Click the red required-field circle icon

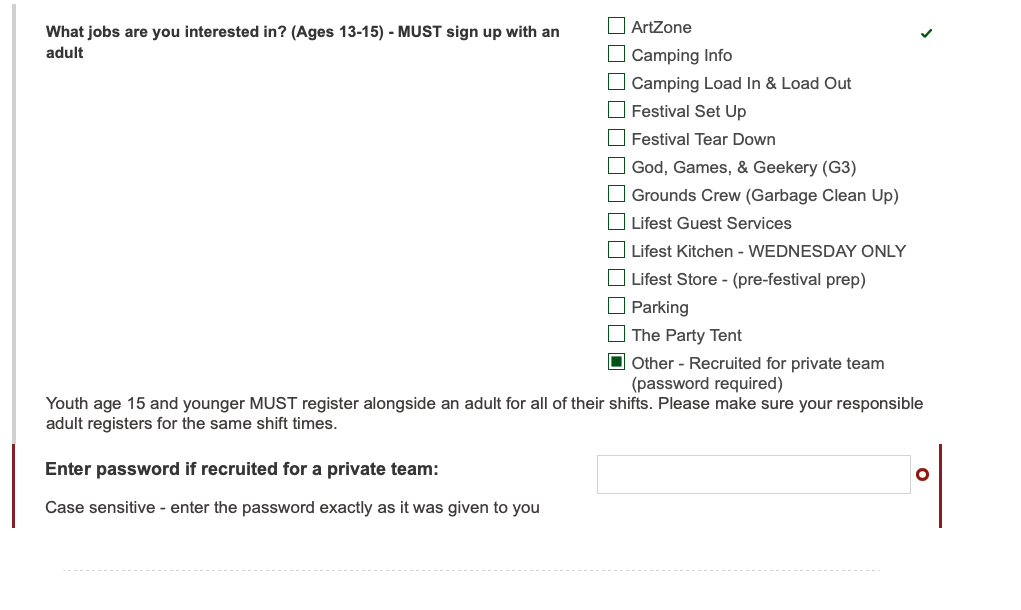point(922,475)
